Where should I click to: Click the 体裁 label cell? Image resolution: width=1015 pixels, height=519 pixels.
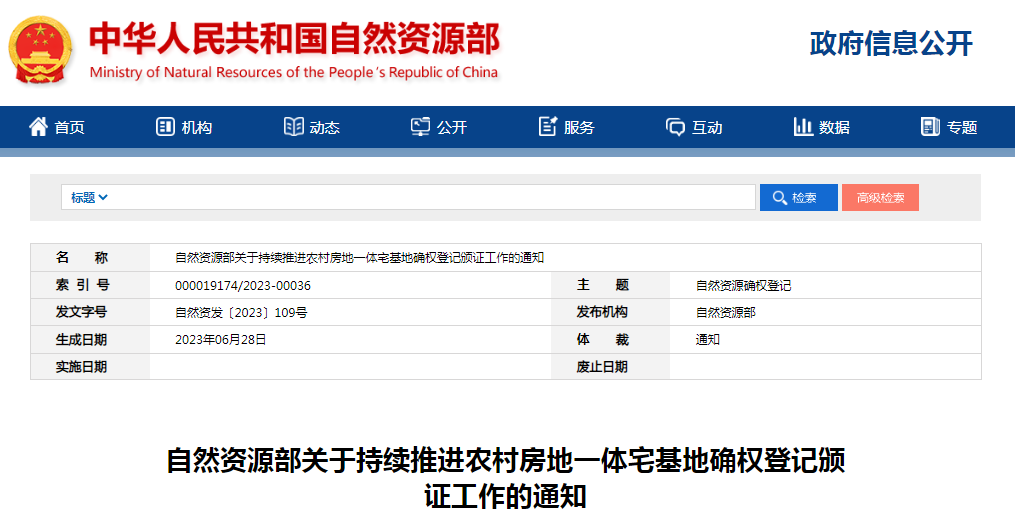pyautogui.click(x=610, y=340)
